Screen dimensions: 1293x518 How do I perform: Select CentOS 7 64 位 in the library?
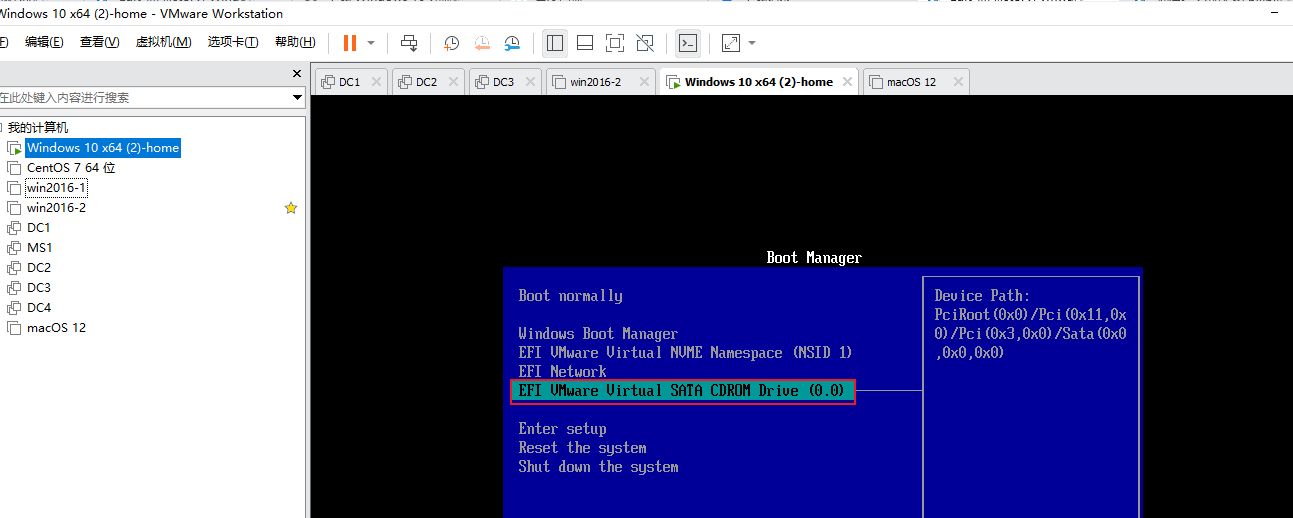pyautogui.click(x=71, y=168)
